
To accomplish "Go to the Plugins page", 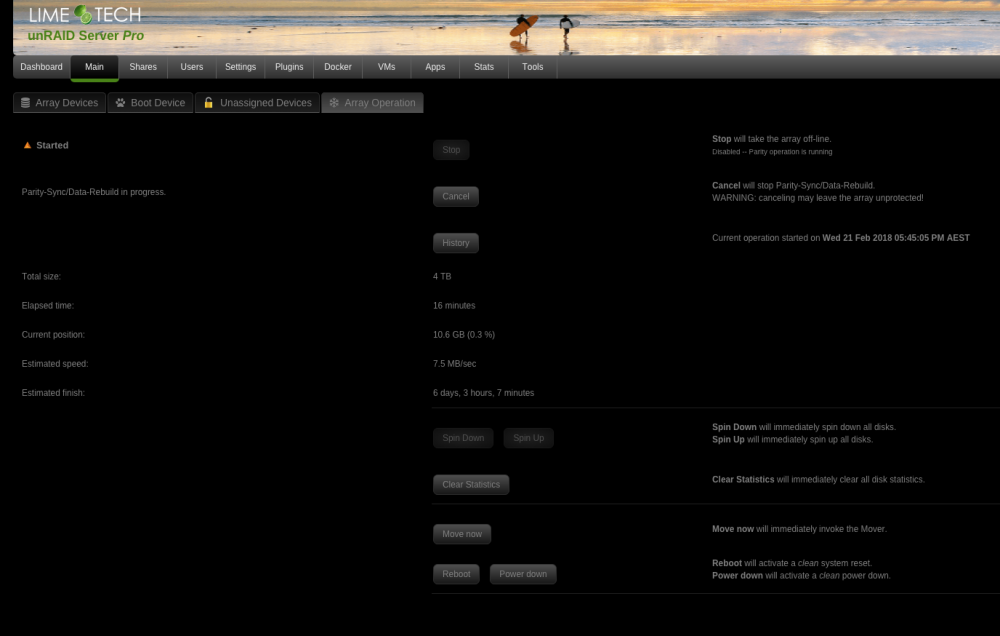I will tap(289, 67).
